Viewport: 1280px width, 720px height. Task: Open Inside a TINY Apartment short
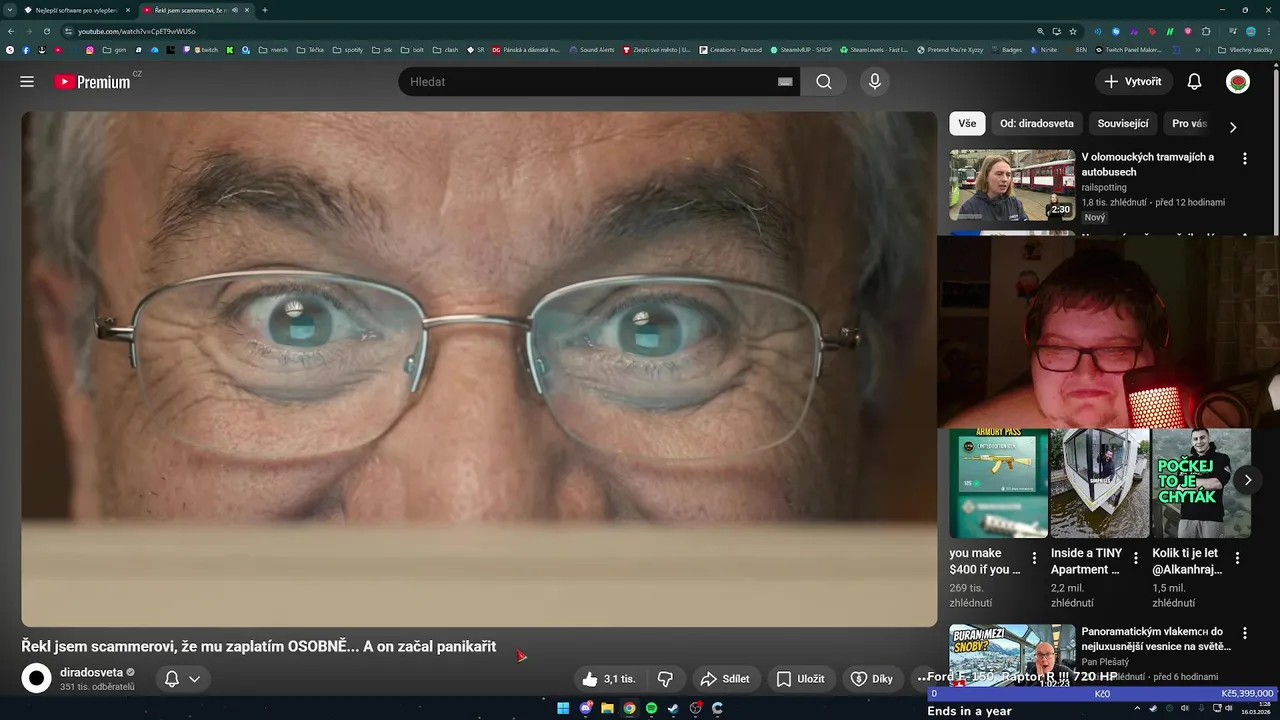pyautogui.click(x=1100, y=483)
